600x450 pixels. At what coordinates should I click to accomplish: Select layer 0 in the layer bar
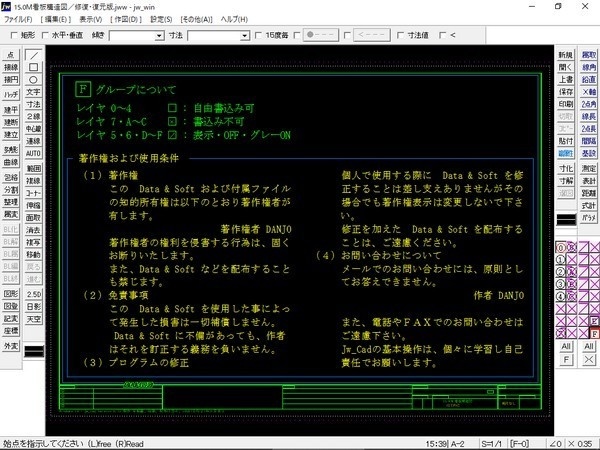tap(561, 248)
